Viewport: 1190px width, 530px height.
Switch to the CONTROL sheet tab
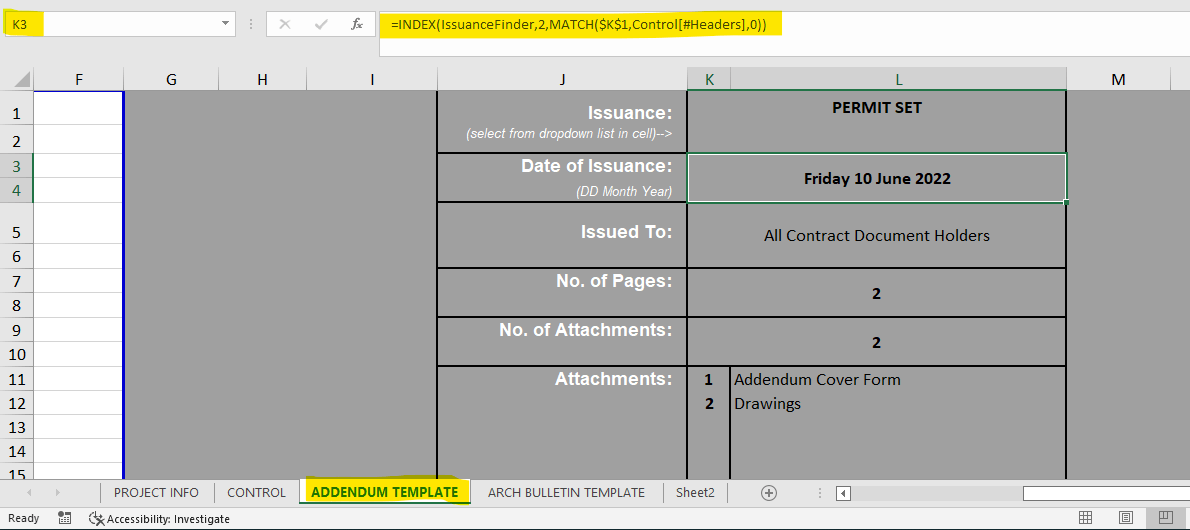257,493
